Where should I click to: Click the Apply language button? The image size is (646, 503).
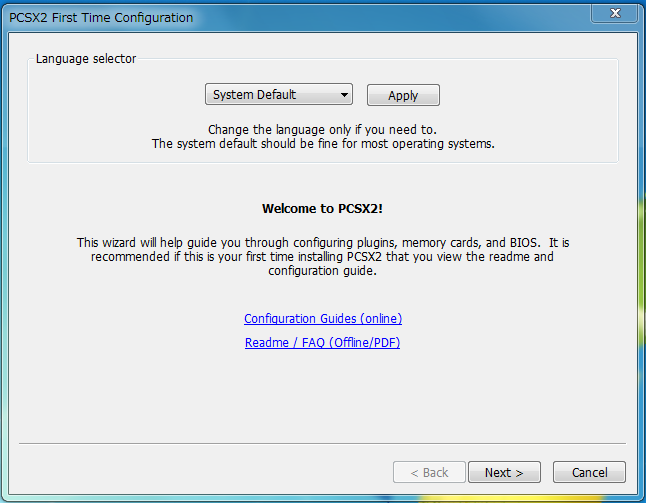coord(403,95)
